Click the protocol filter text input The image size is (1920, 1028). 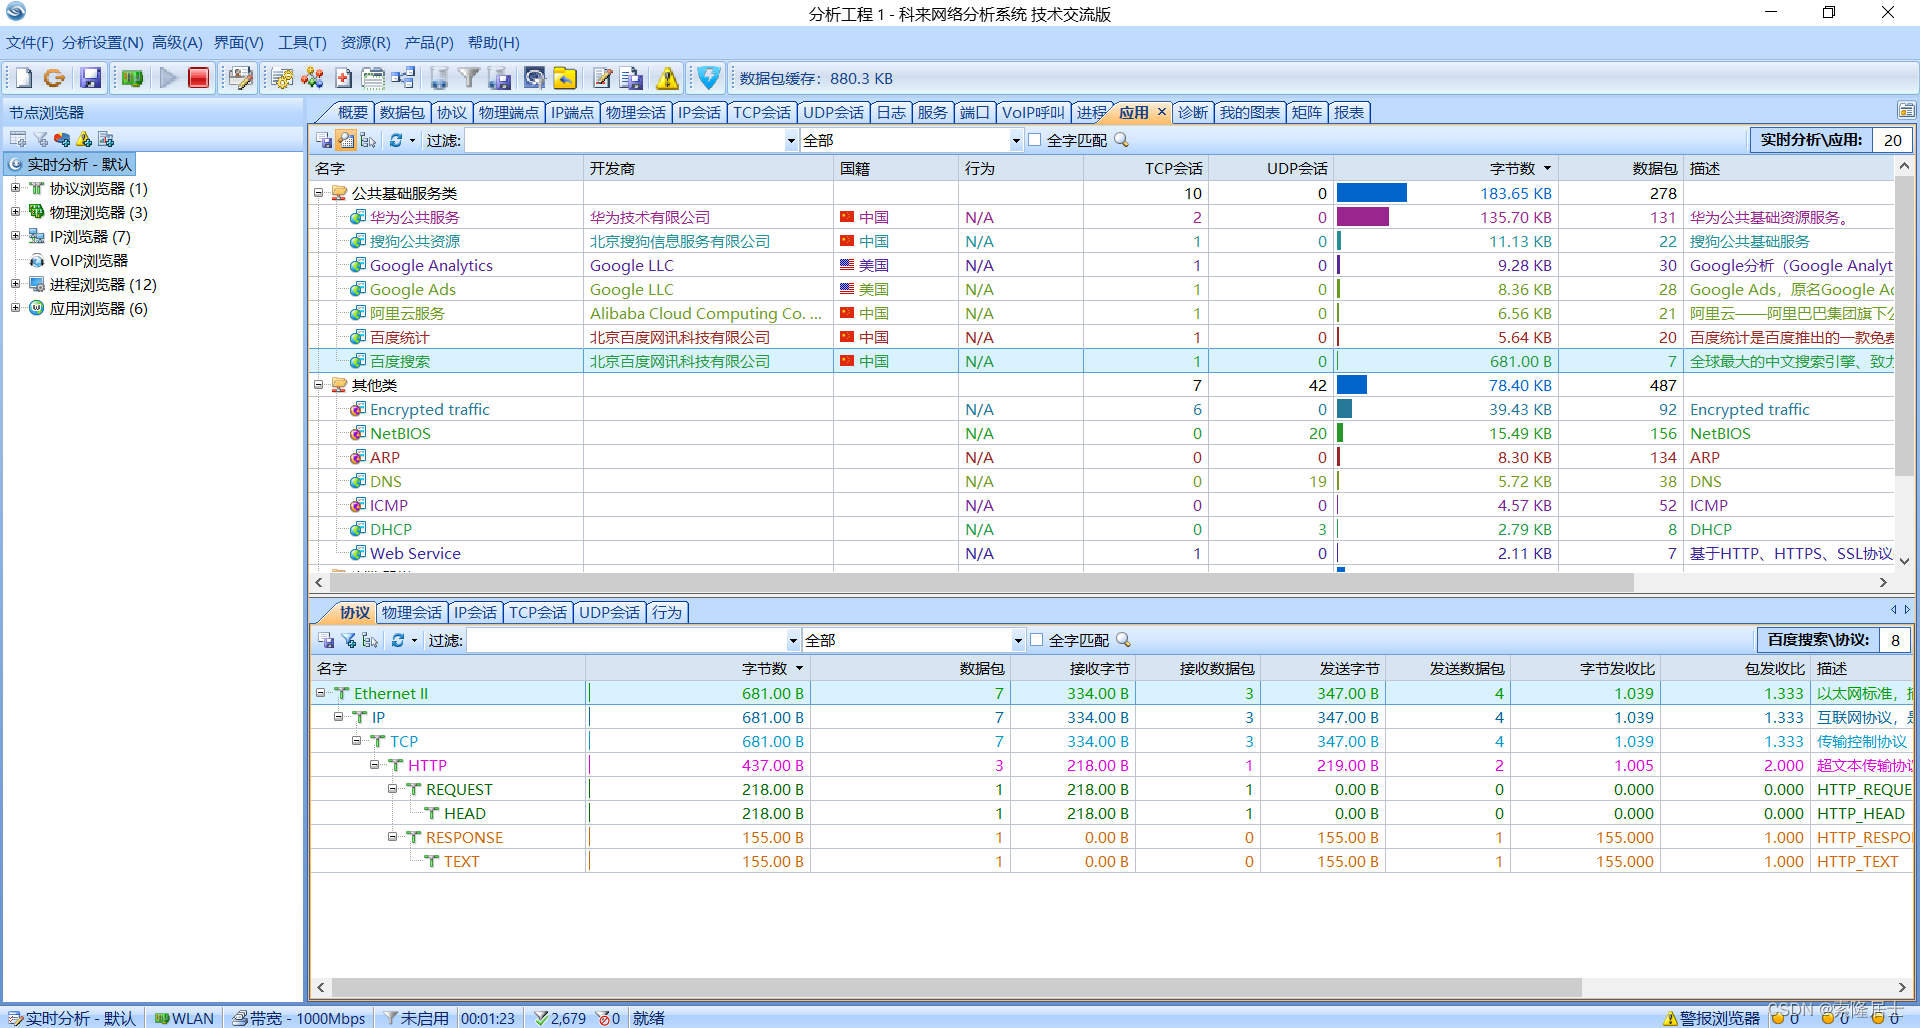(x=627, y=640)
